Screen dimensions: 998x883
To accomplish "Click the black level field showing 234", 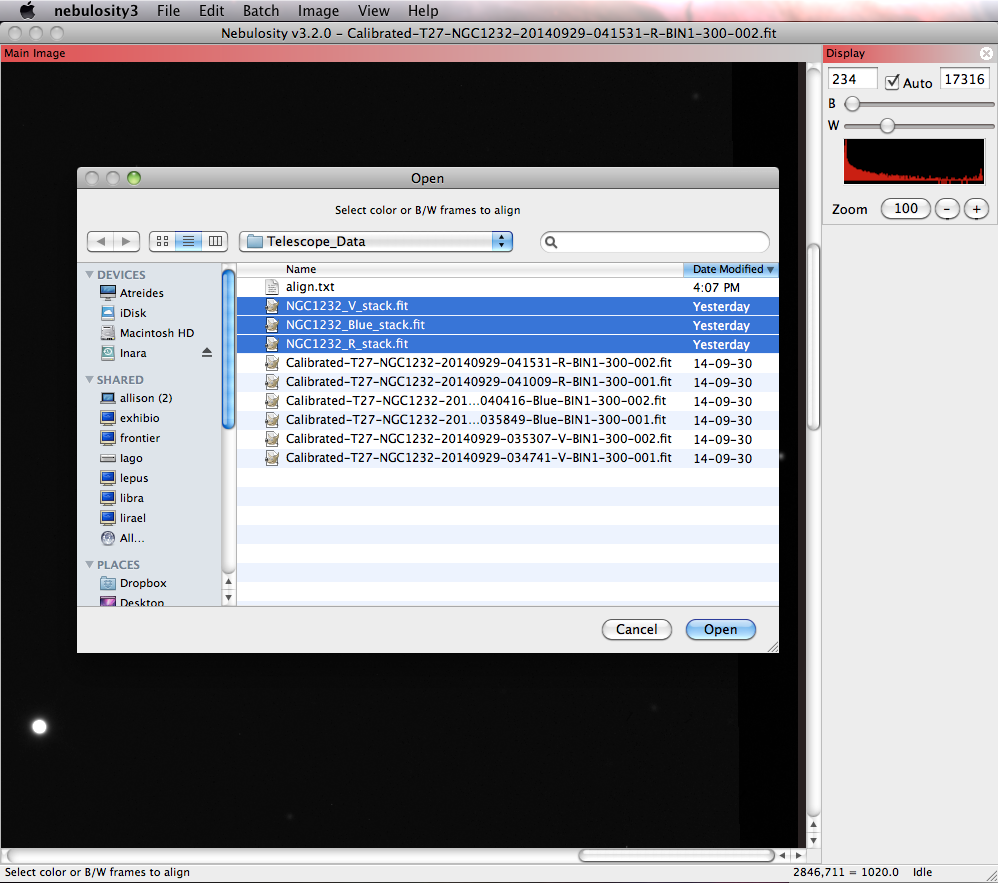I will [853, 80].
